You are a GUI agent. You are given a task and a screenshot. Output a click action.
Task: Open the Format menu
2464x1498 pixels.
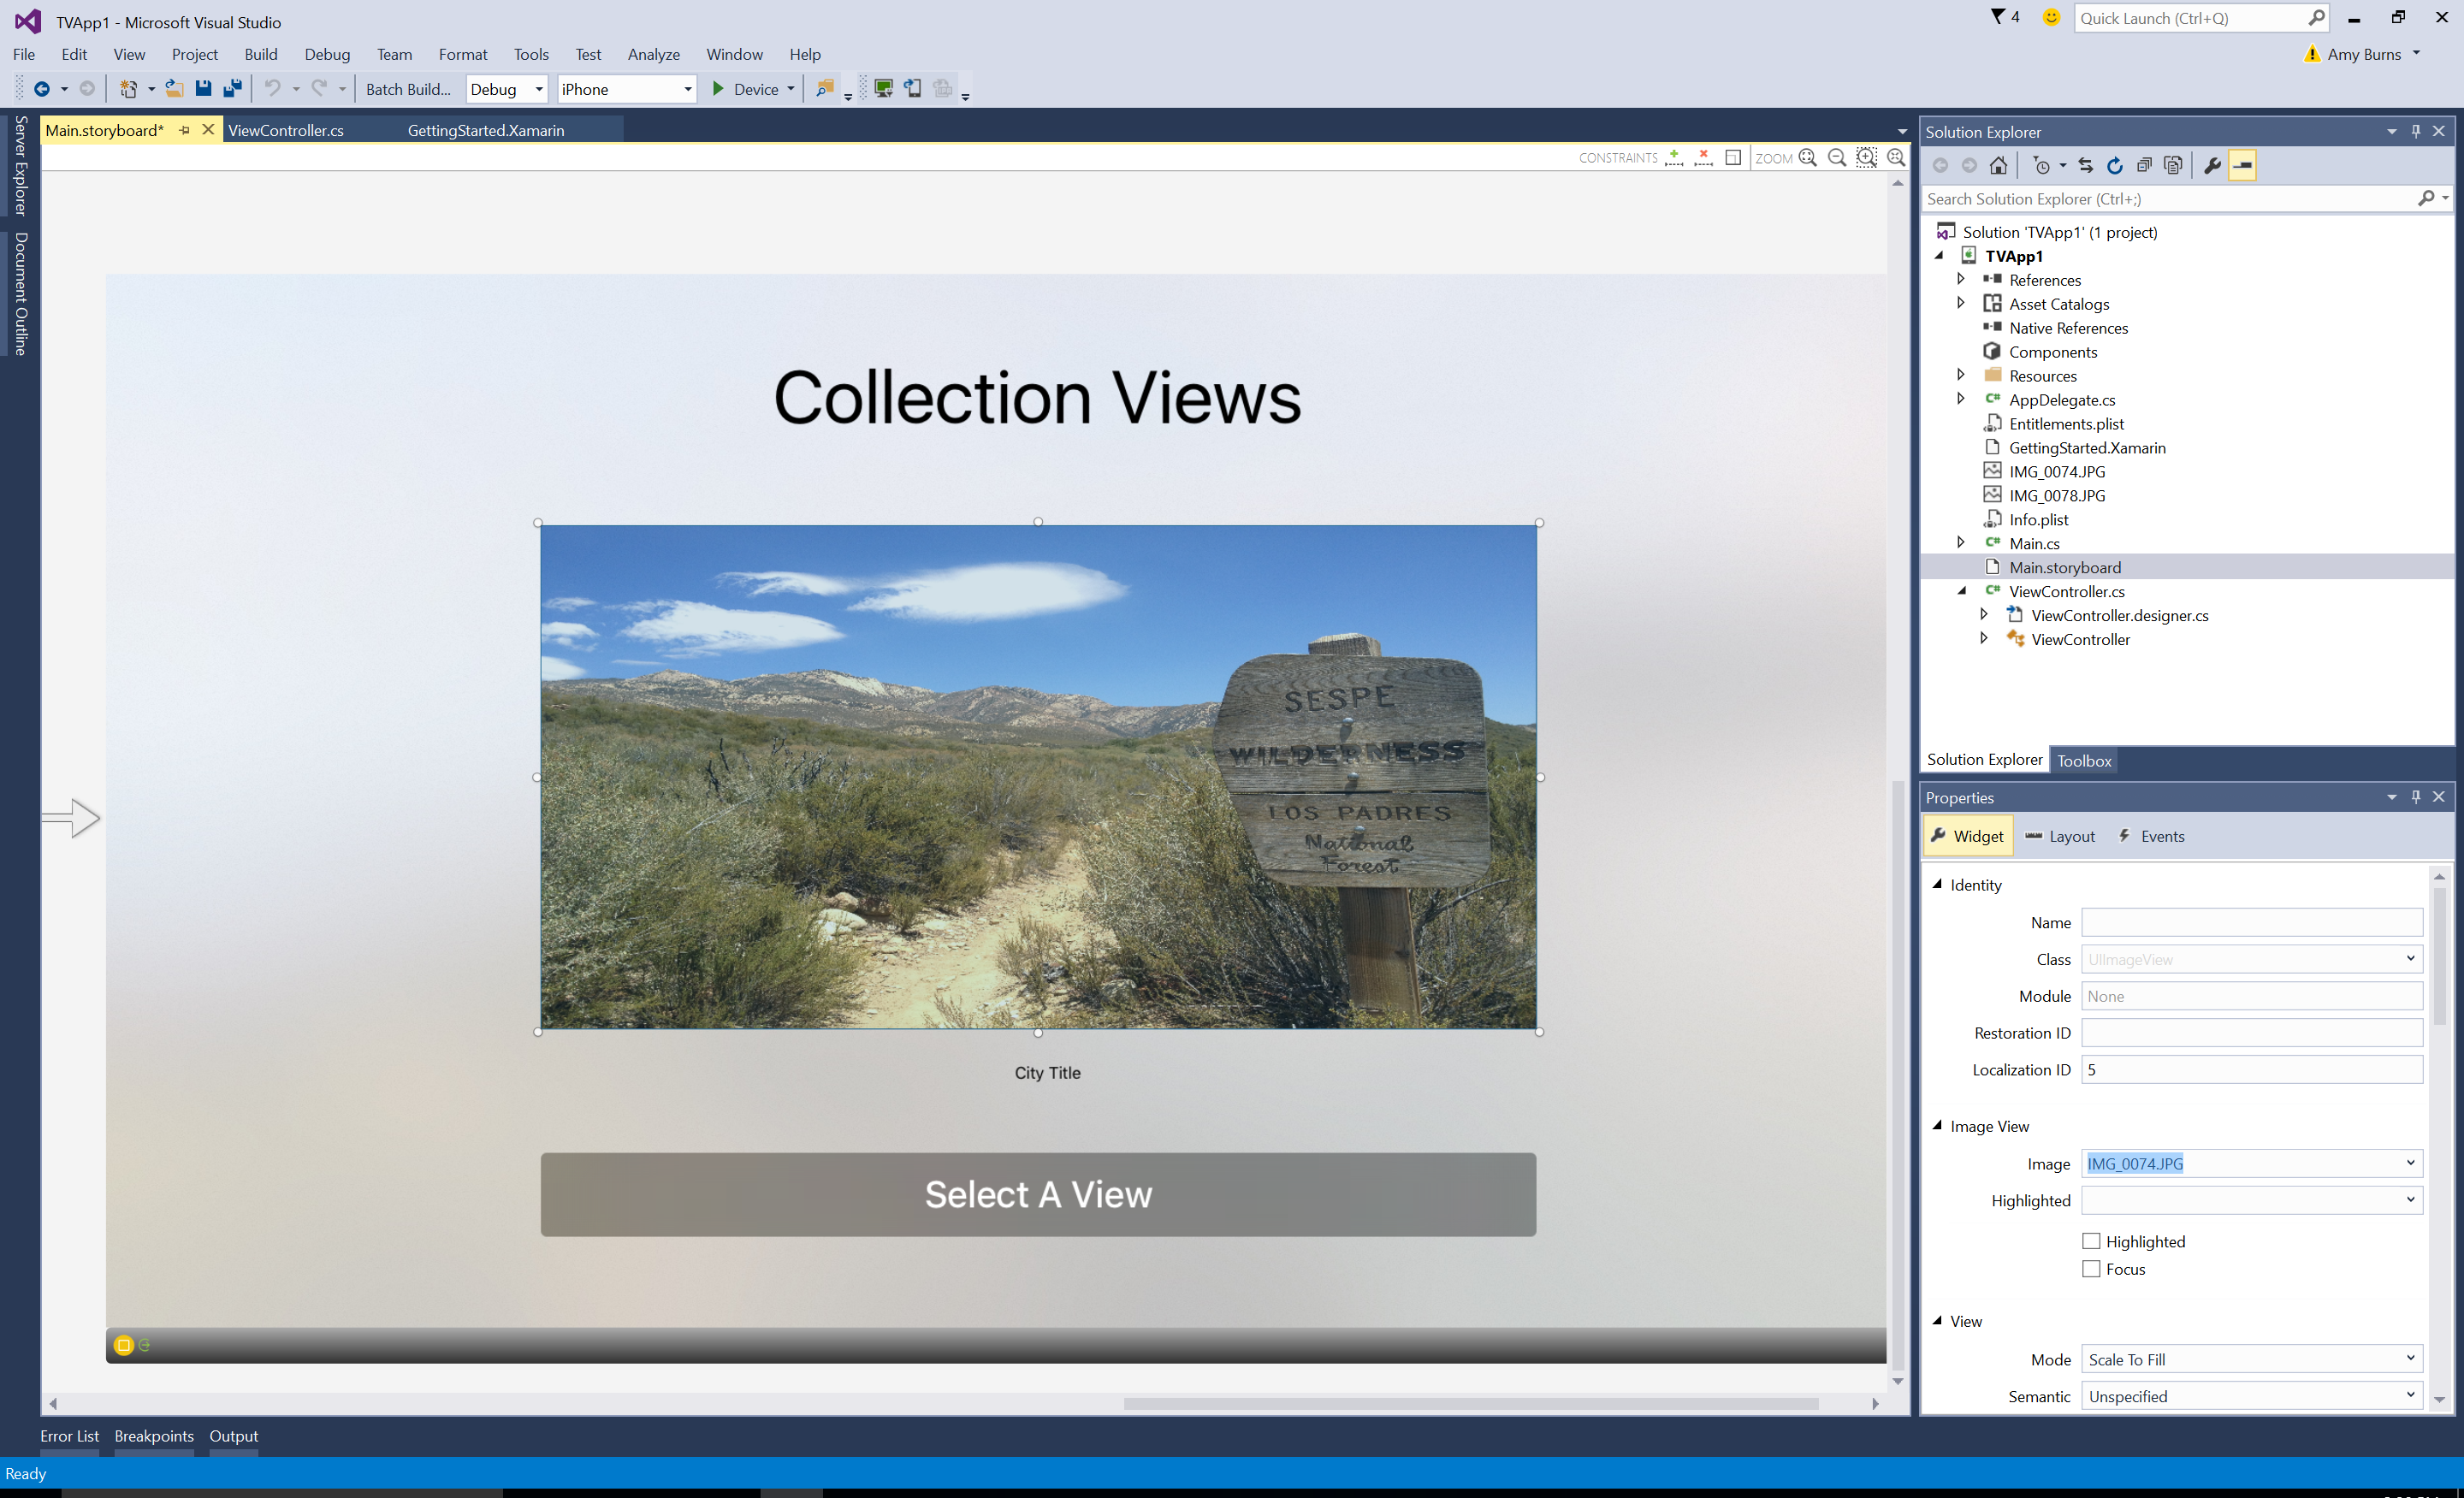[463, 54]
